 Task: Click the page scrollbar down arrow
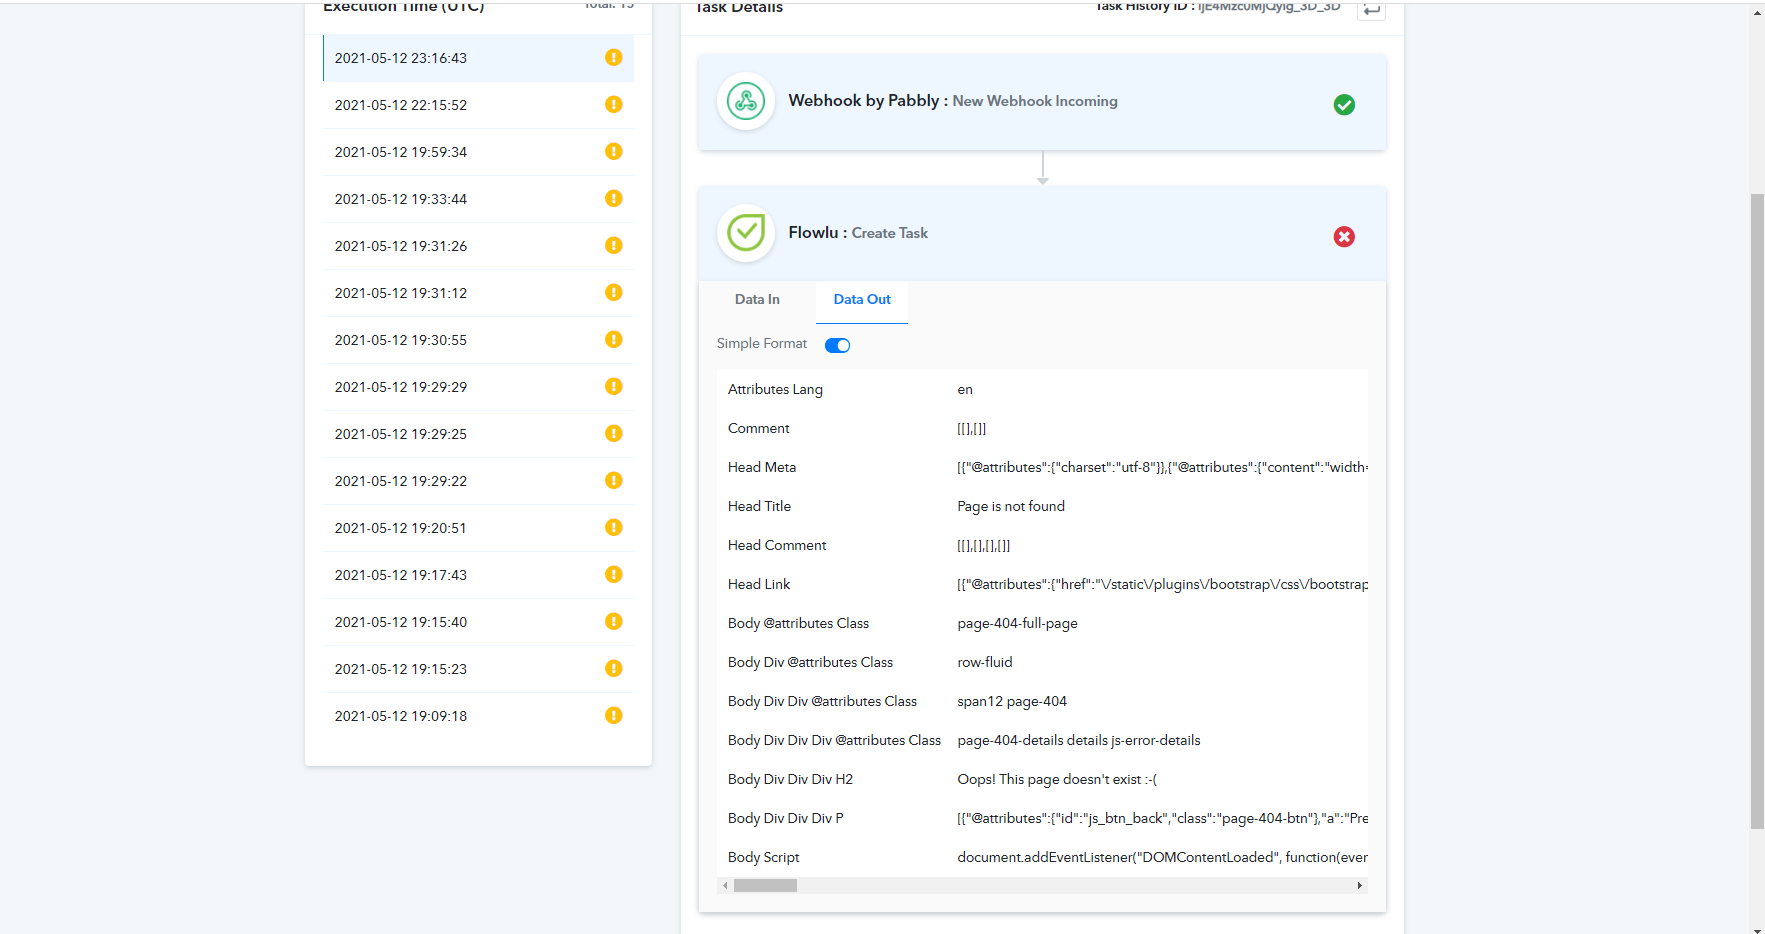point(1757,929)
